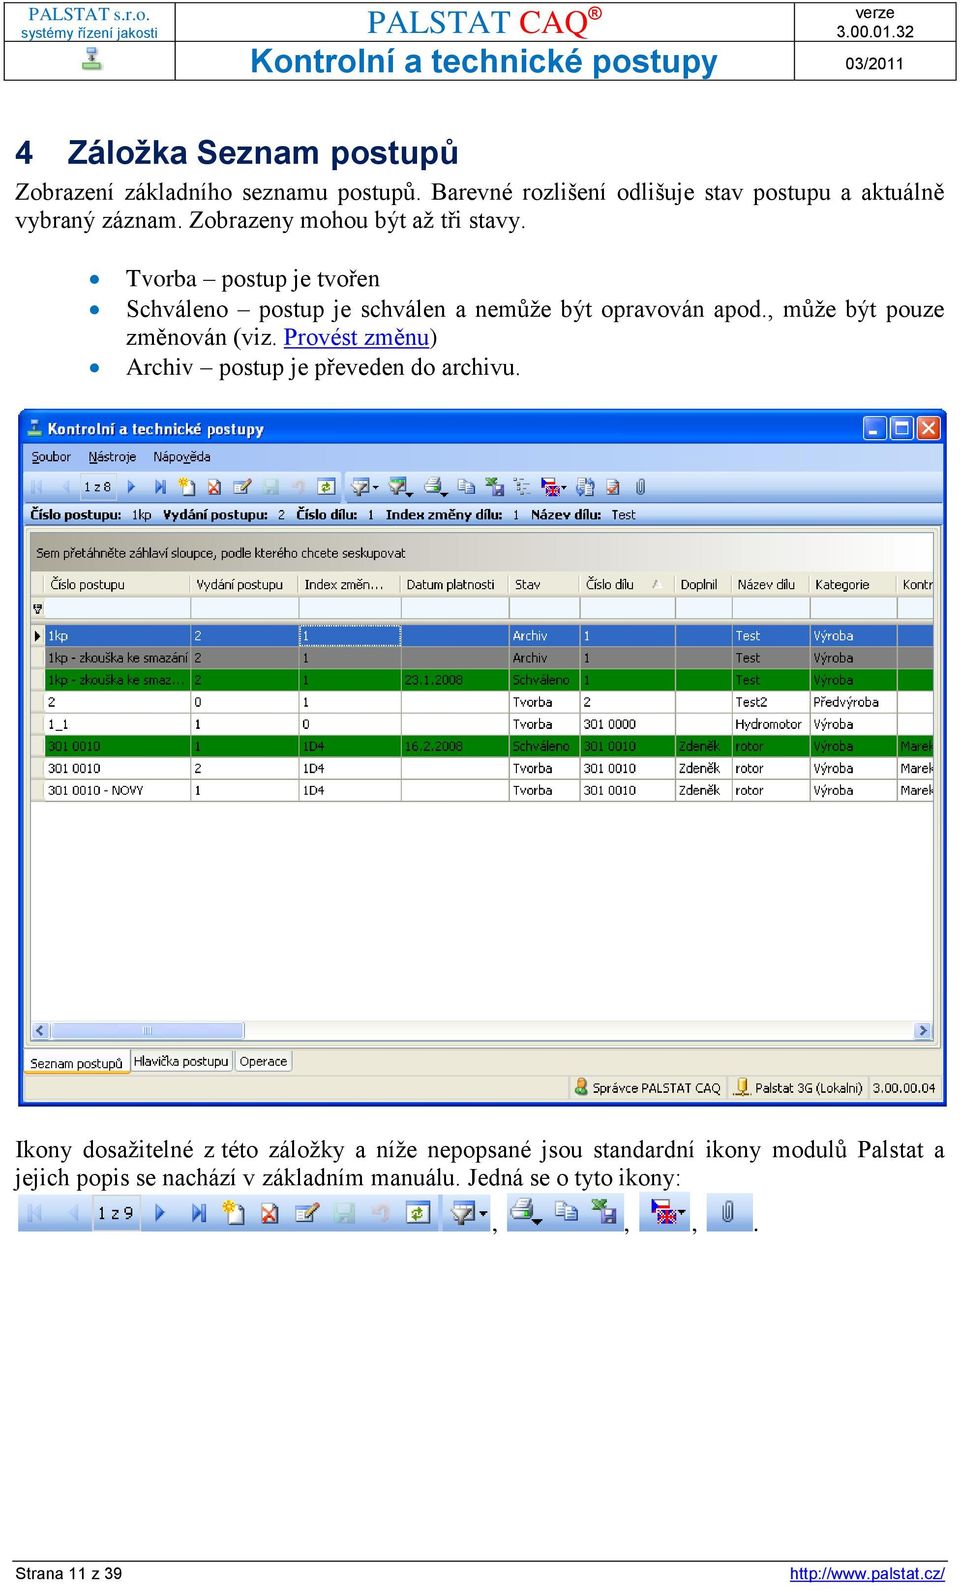Go to first record in window toolbar

(37, 487)
